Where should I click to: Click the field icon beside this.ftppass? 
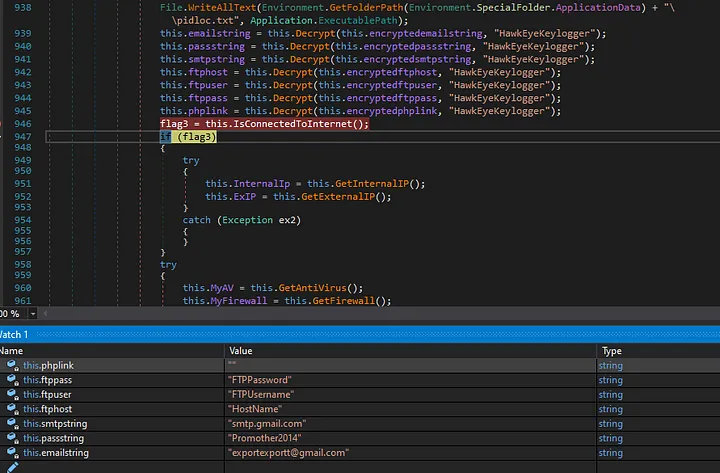click(12, 380)
